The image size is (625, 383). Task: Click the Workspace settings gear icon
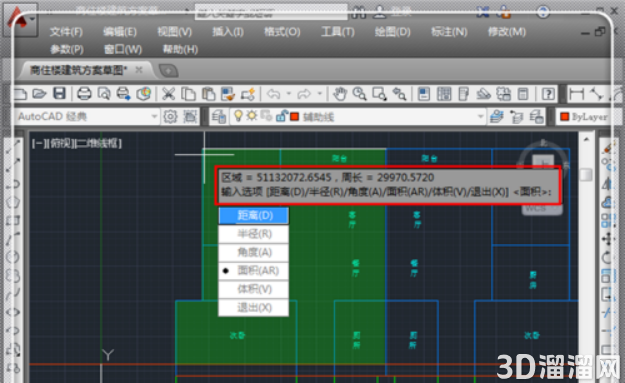pos(170,117)
